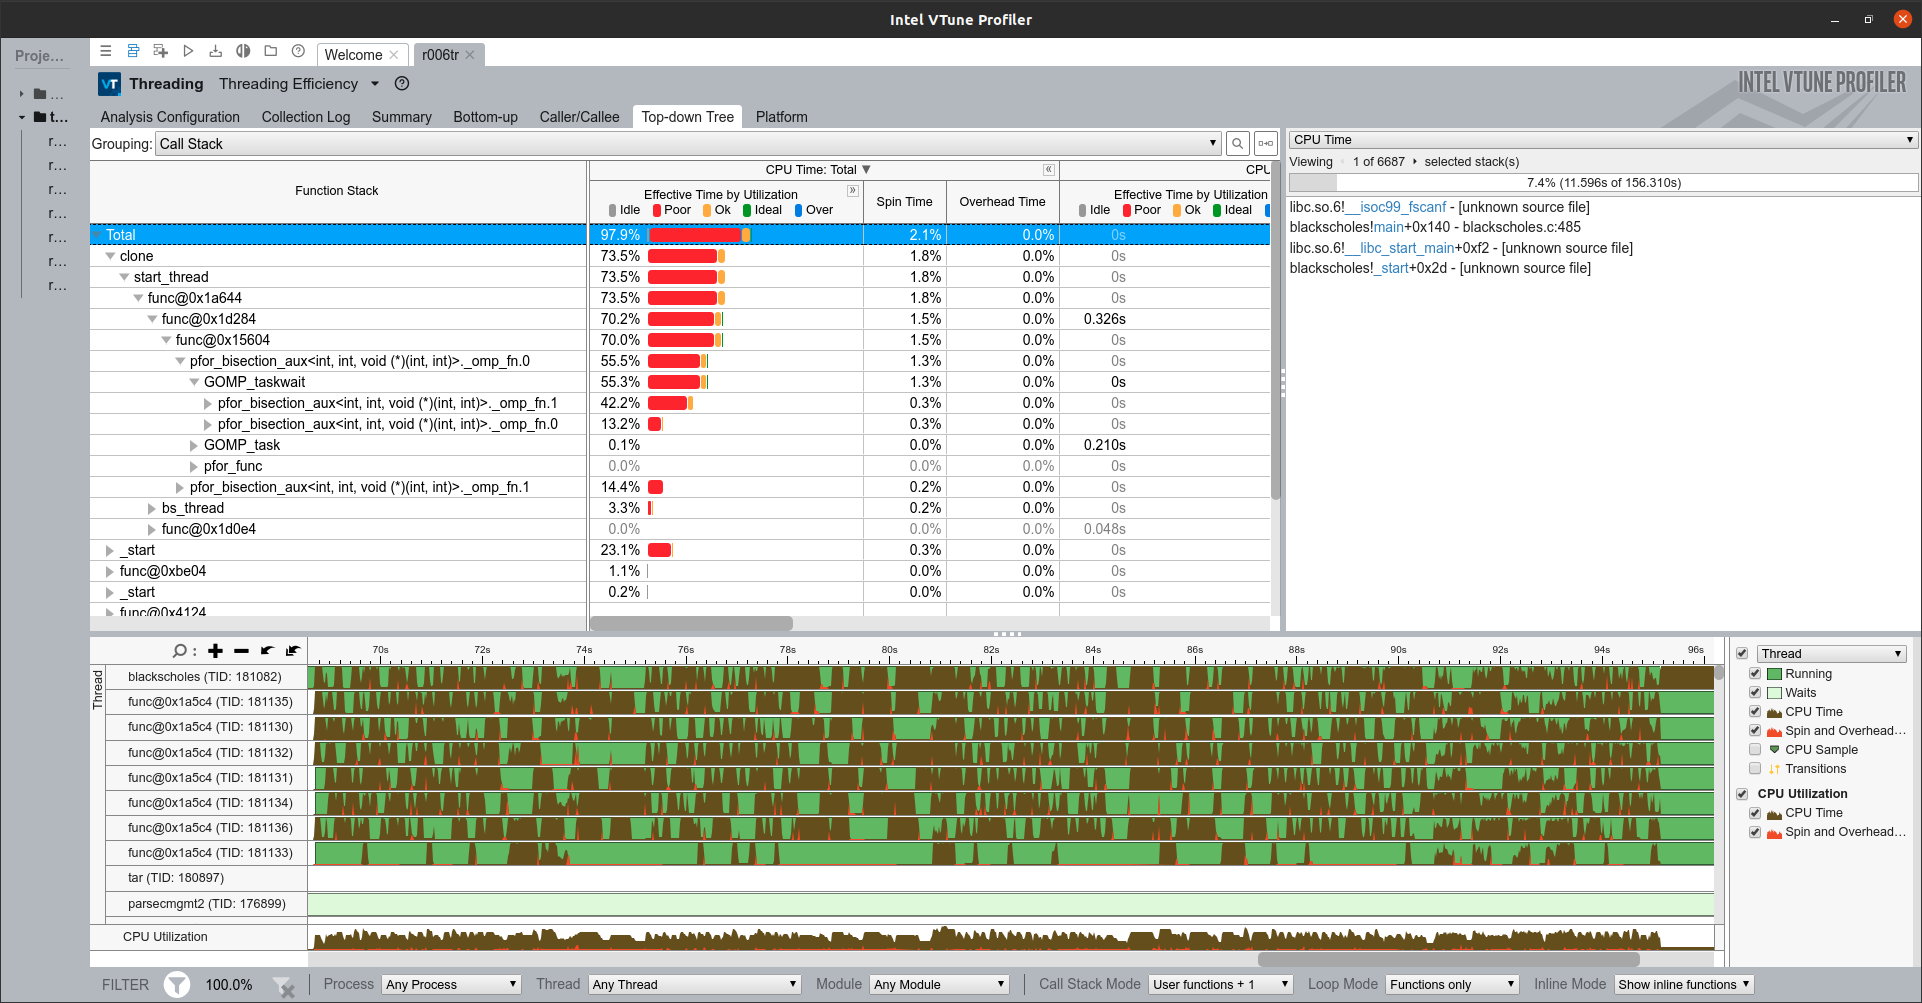The image size is (1922, 1003).
Task: Click the search icon next to Grouping
Action: 1237,143
